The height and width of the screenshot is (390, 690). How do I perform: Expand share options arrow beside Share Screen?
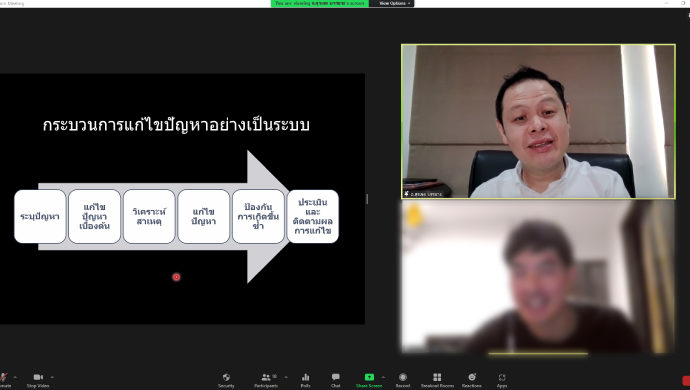click(383, 377)
